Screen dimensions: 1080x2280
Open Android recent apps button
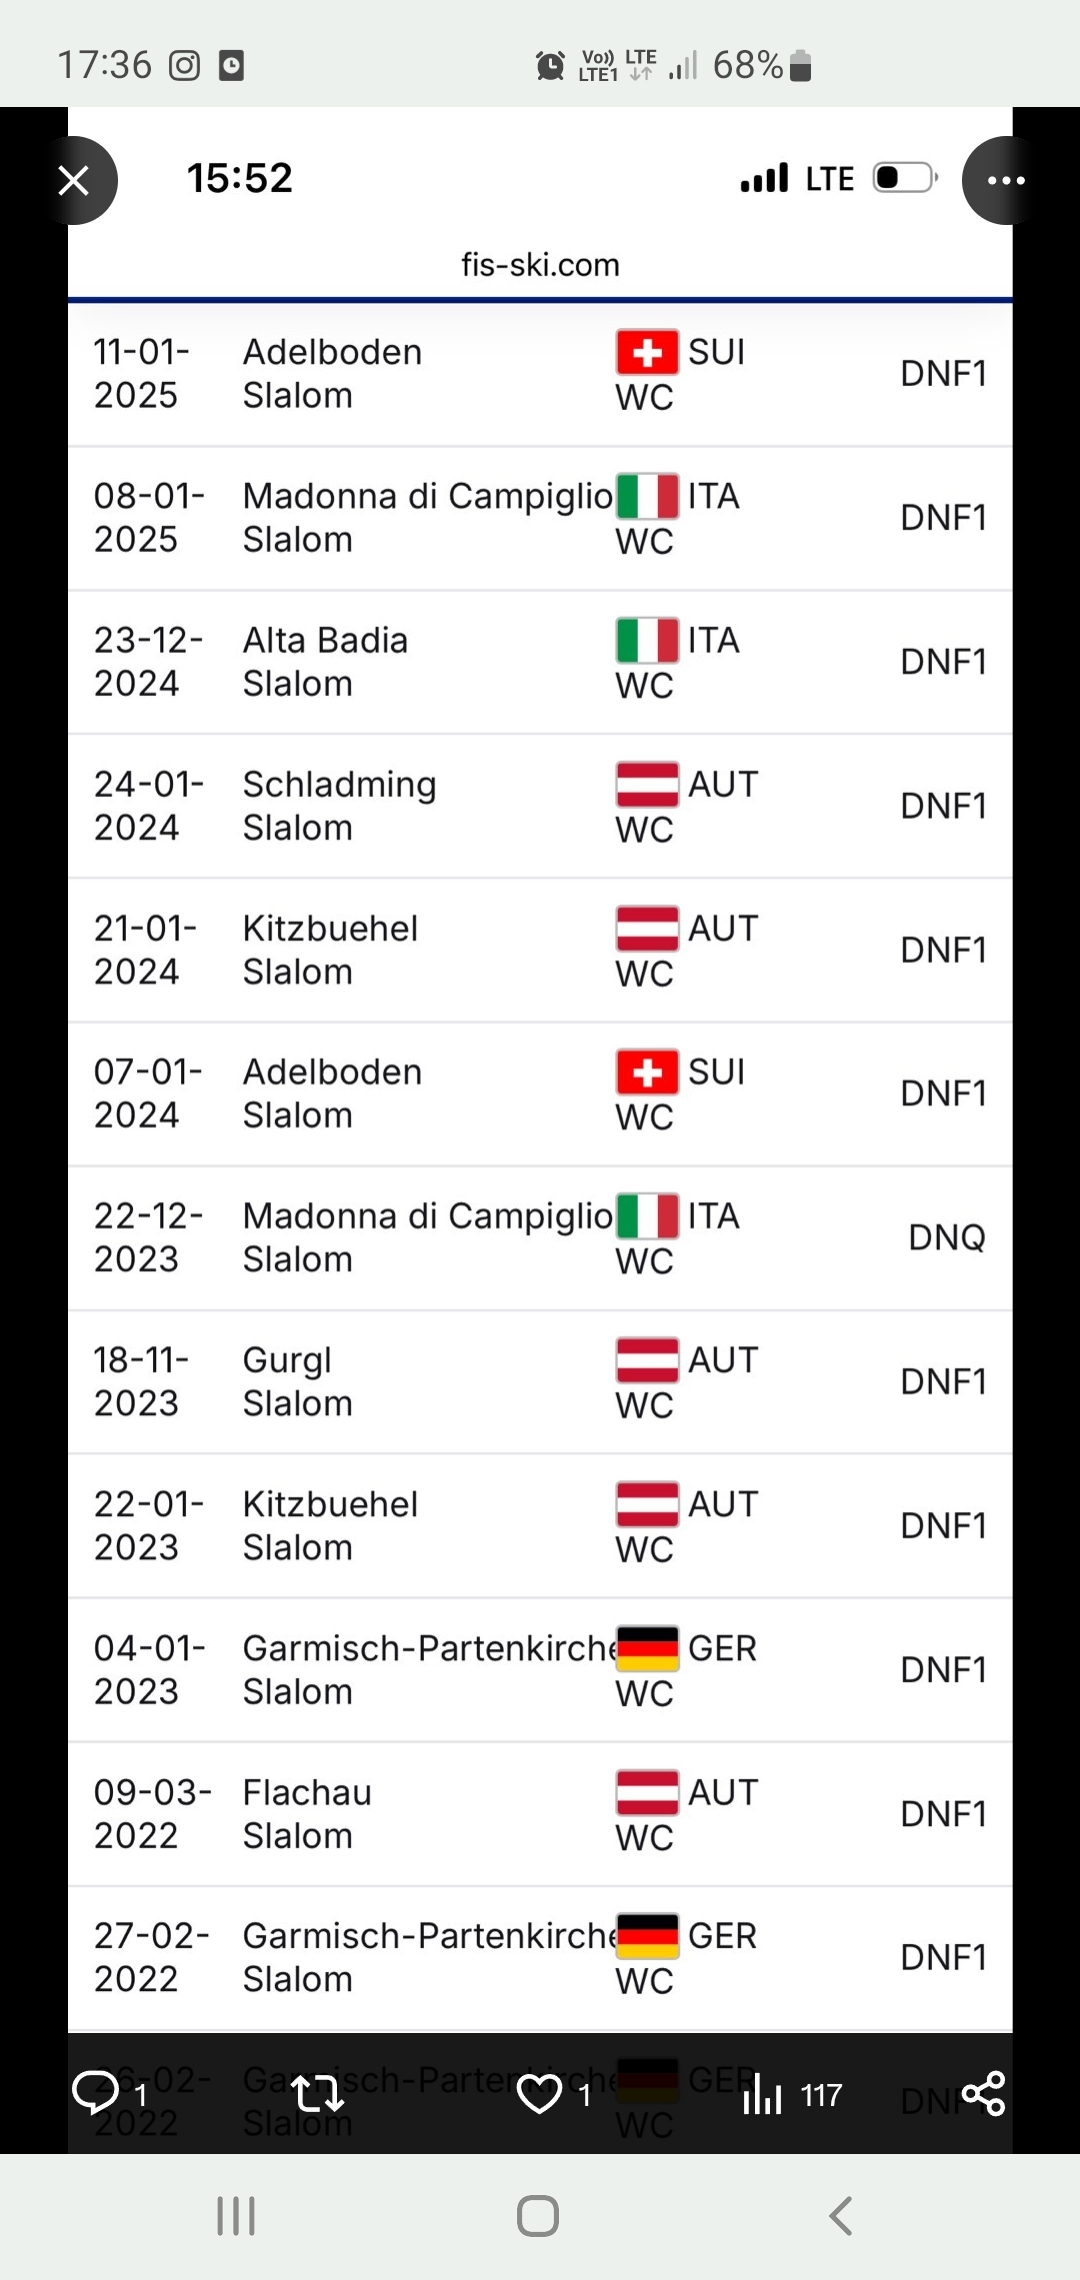click(x=236, y=2216)
